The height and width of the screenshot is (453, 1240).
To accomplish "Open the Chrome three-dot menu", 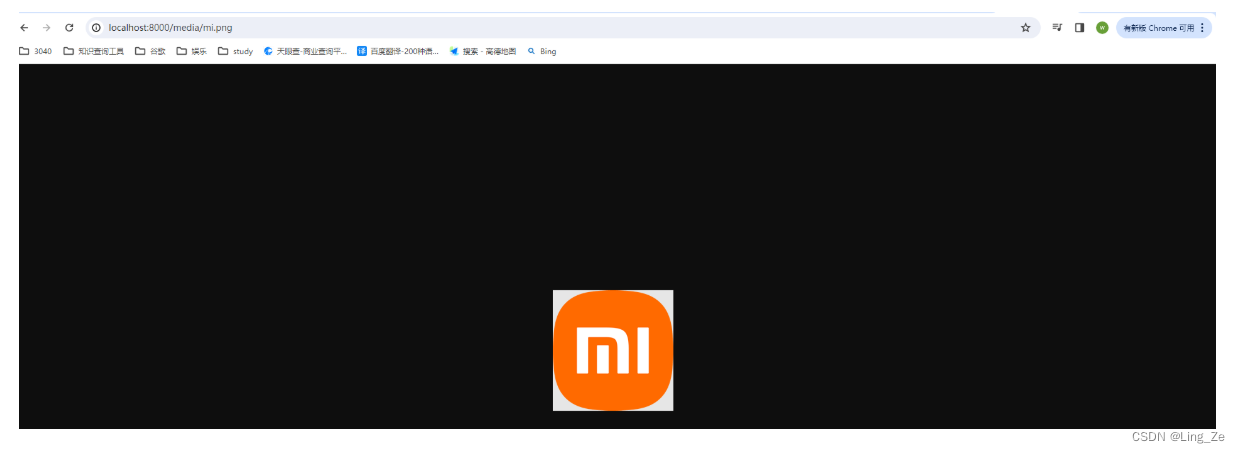I will 1202,28.
